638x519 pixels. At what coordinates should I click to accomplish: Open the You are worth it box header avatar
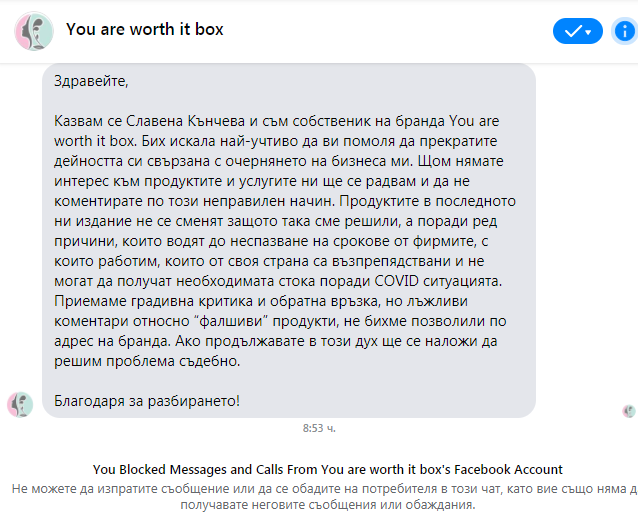coord(33,32)
